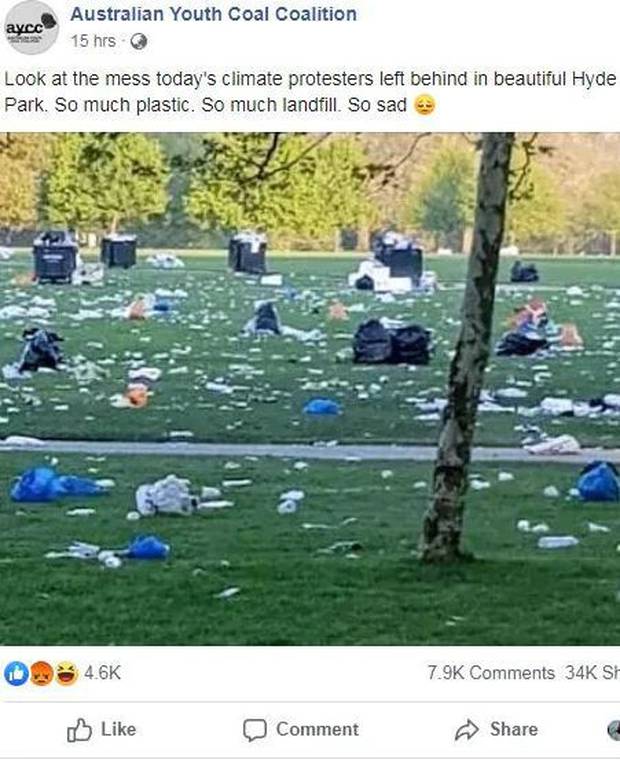620x763 pixels.
Task: Click the Share arrow icon
Action: pos(467,730)
